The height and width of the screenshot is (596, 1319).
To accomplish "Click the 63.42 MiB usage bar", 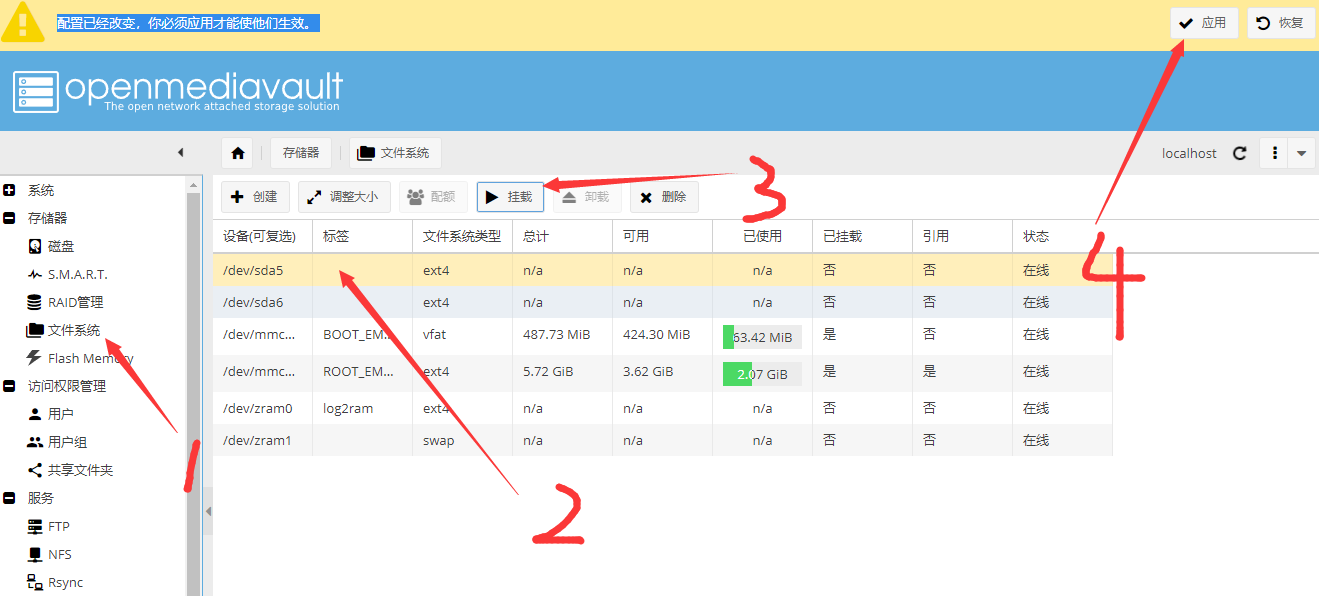I will coord(762,337).
